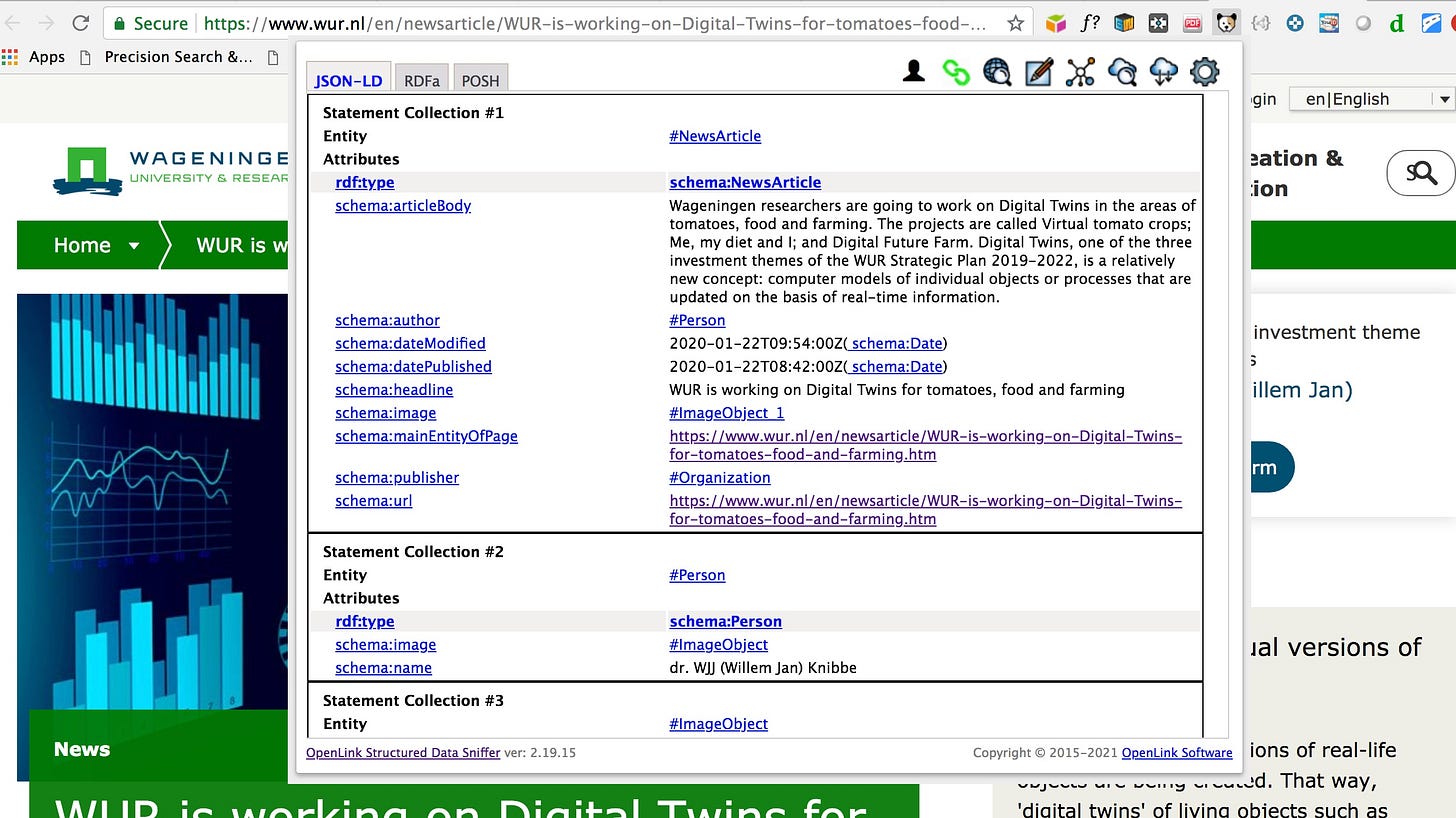Click the Apps grid icon in bookmarks bar

(11, 56)
